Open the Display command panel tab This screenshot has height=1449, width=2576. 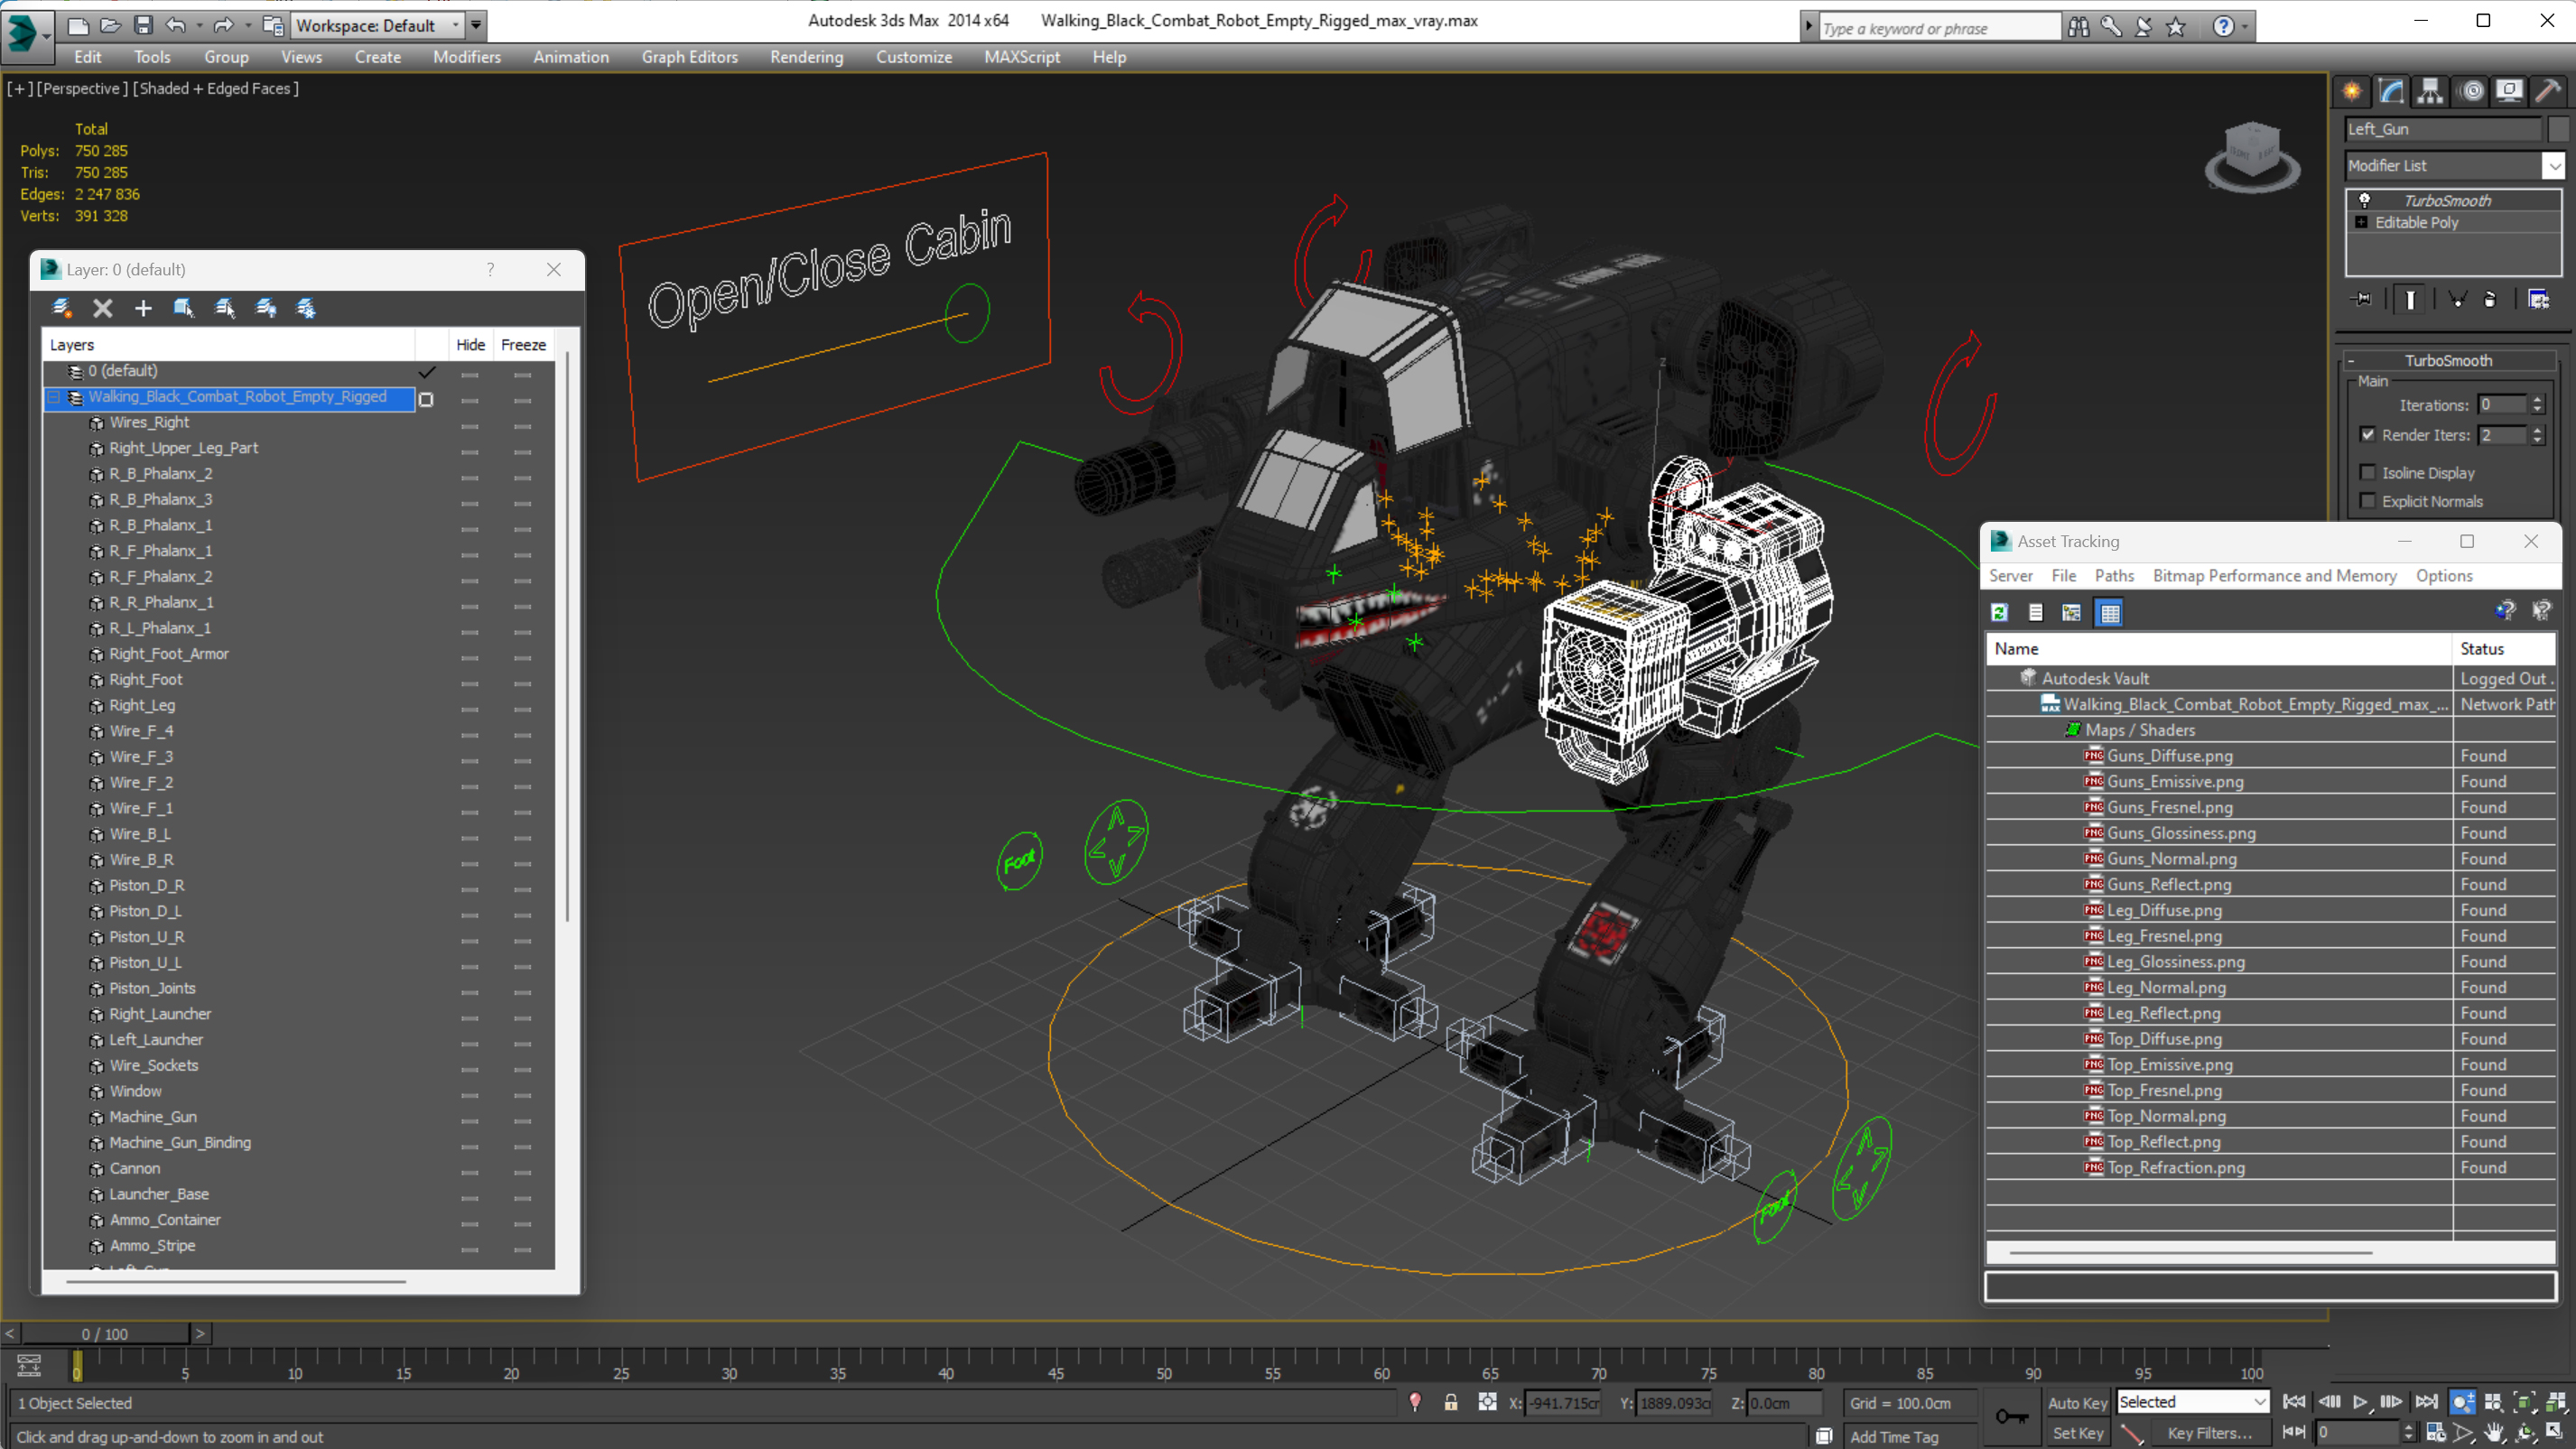[2509, 91]
